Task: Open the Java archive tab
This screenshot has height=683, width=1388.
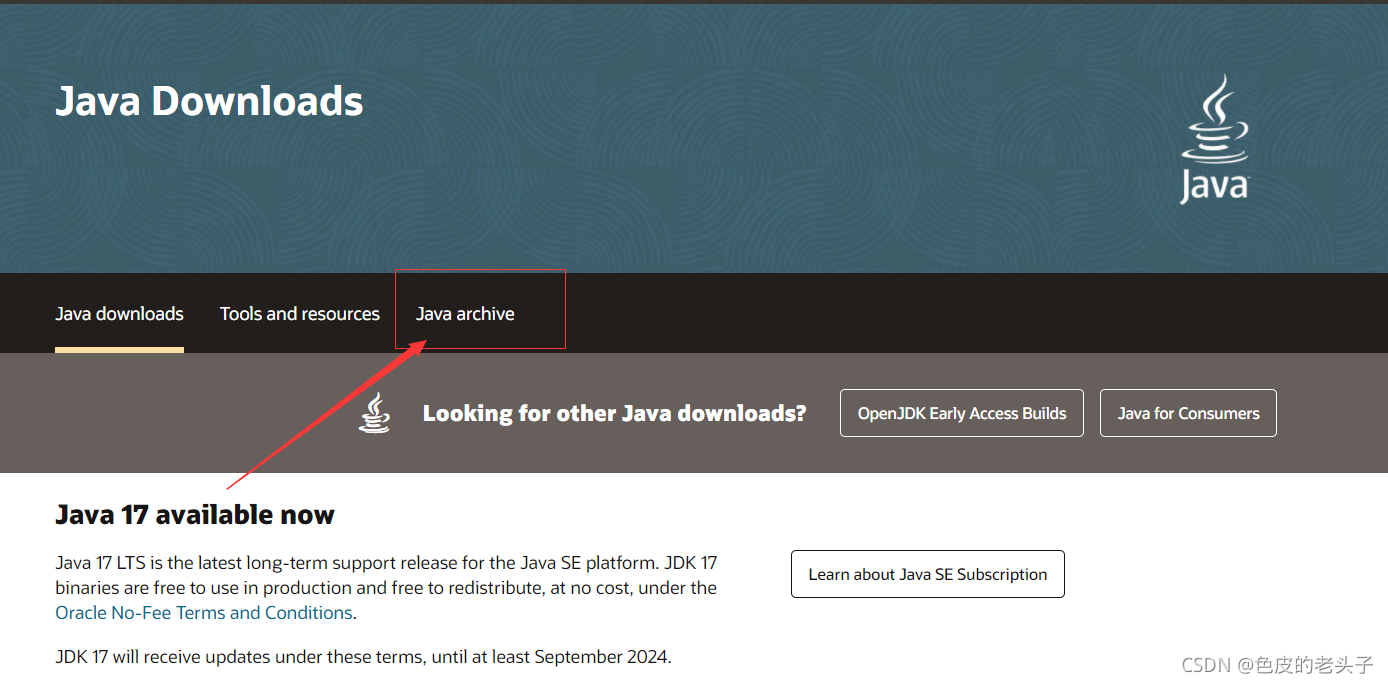Action: click(x=465, y=314)
